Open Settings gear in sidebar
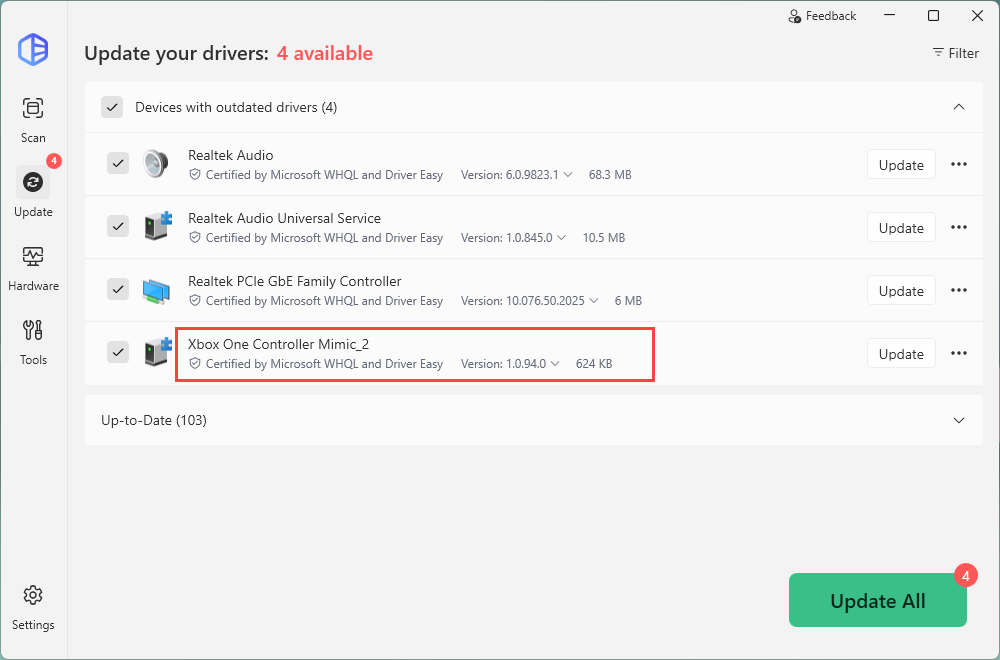The image size is (1000, 660). [33, 595]
